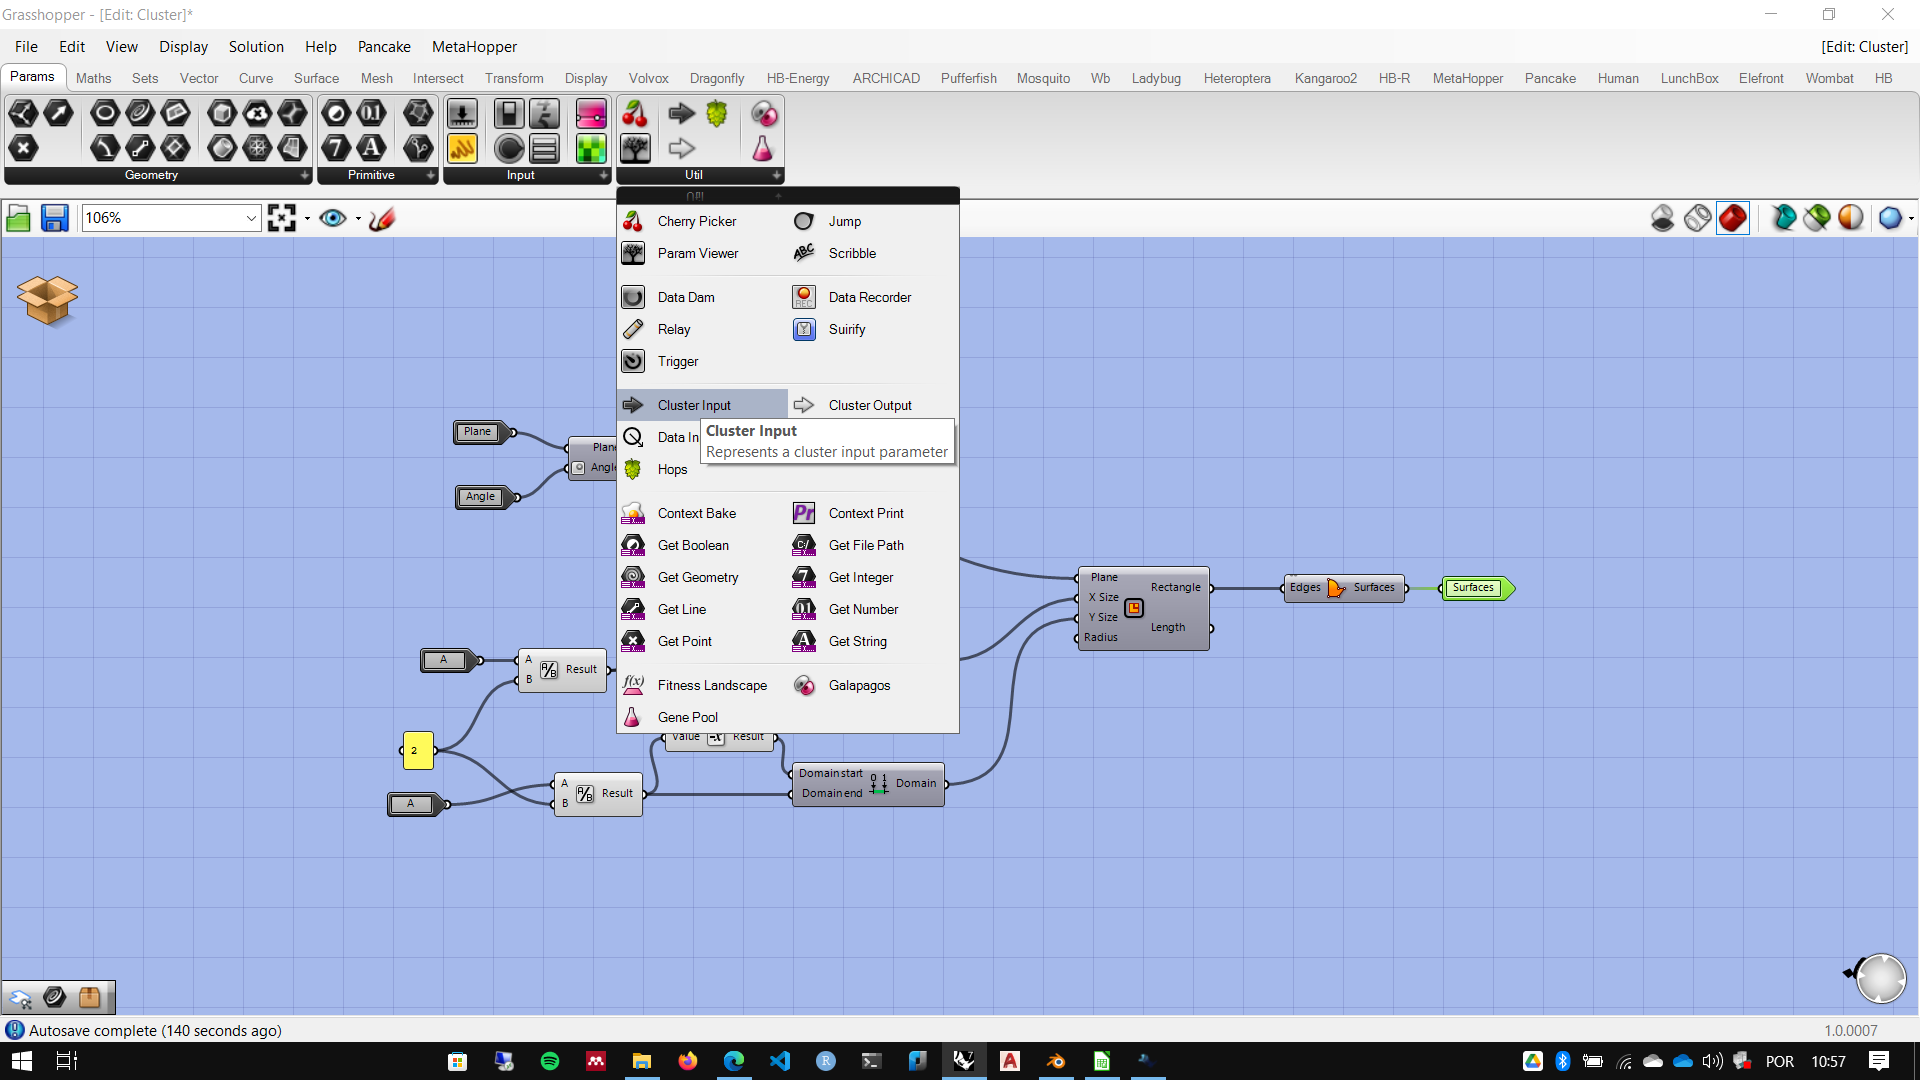
Task: Toggle wireframe preview mode icon
Action: [1697, 217]
